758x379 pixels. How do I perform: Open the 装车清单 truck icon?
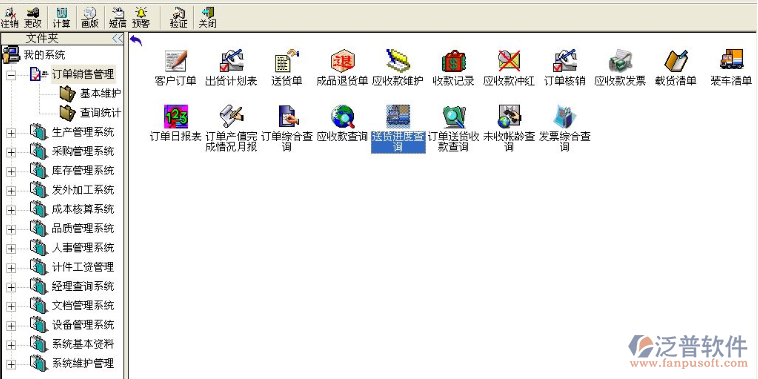[731, 60]
